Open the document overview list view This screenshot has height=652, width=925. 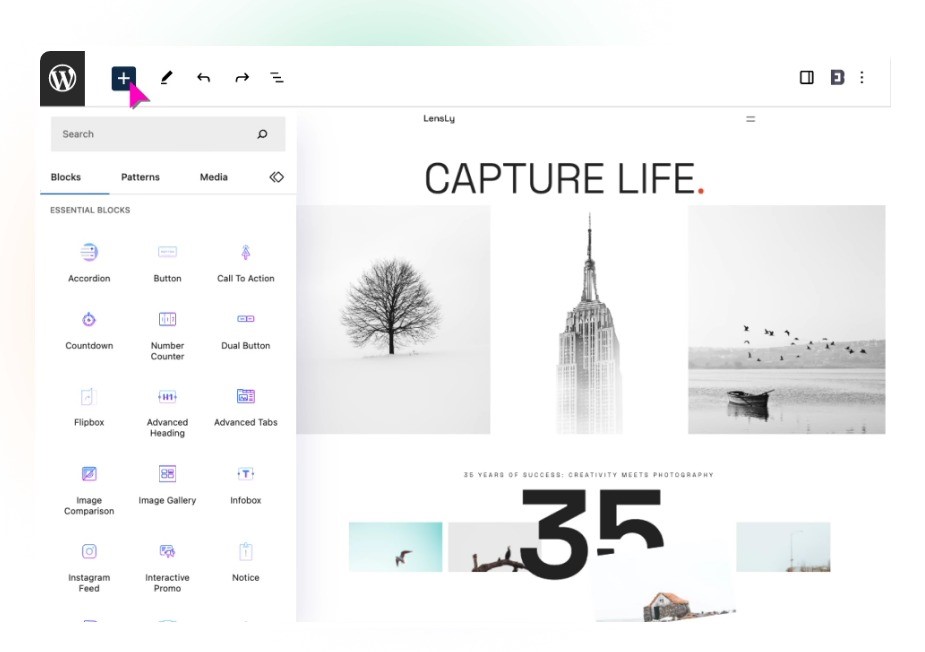click(x=277, y=77)
